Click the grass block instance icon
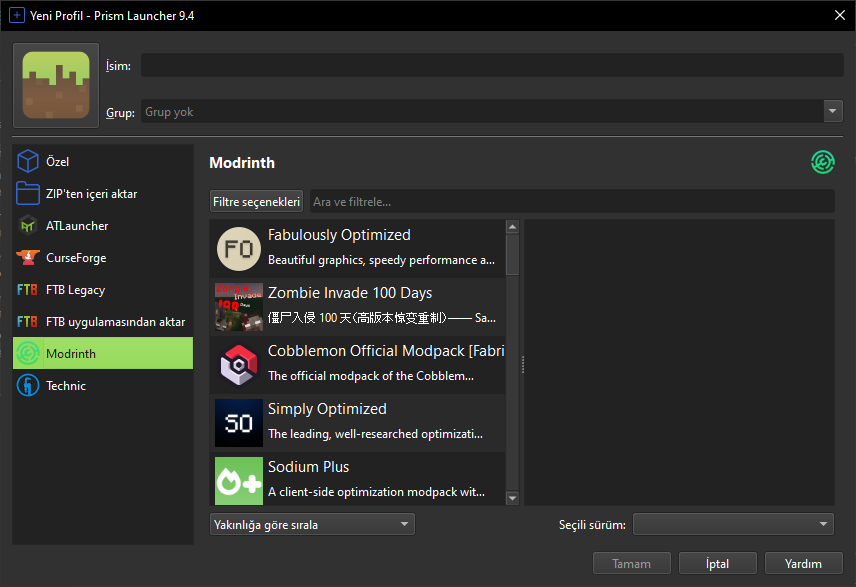This screenshot has height=587, width=856. pyautogui.click(x=56, y=85)
